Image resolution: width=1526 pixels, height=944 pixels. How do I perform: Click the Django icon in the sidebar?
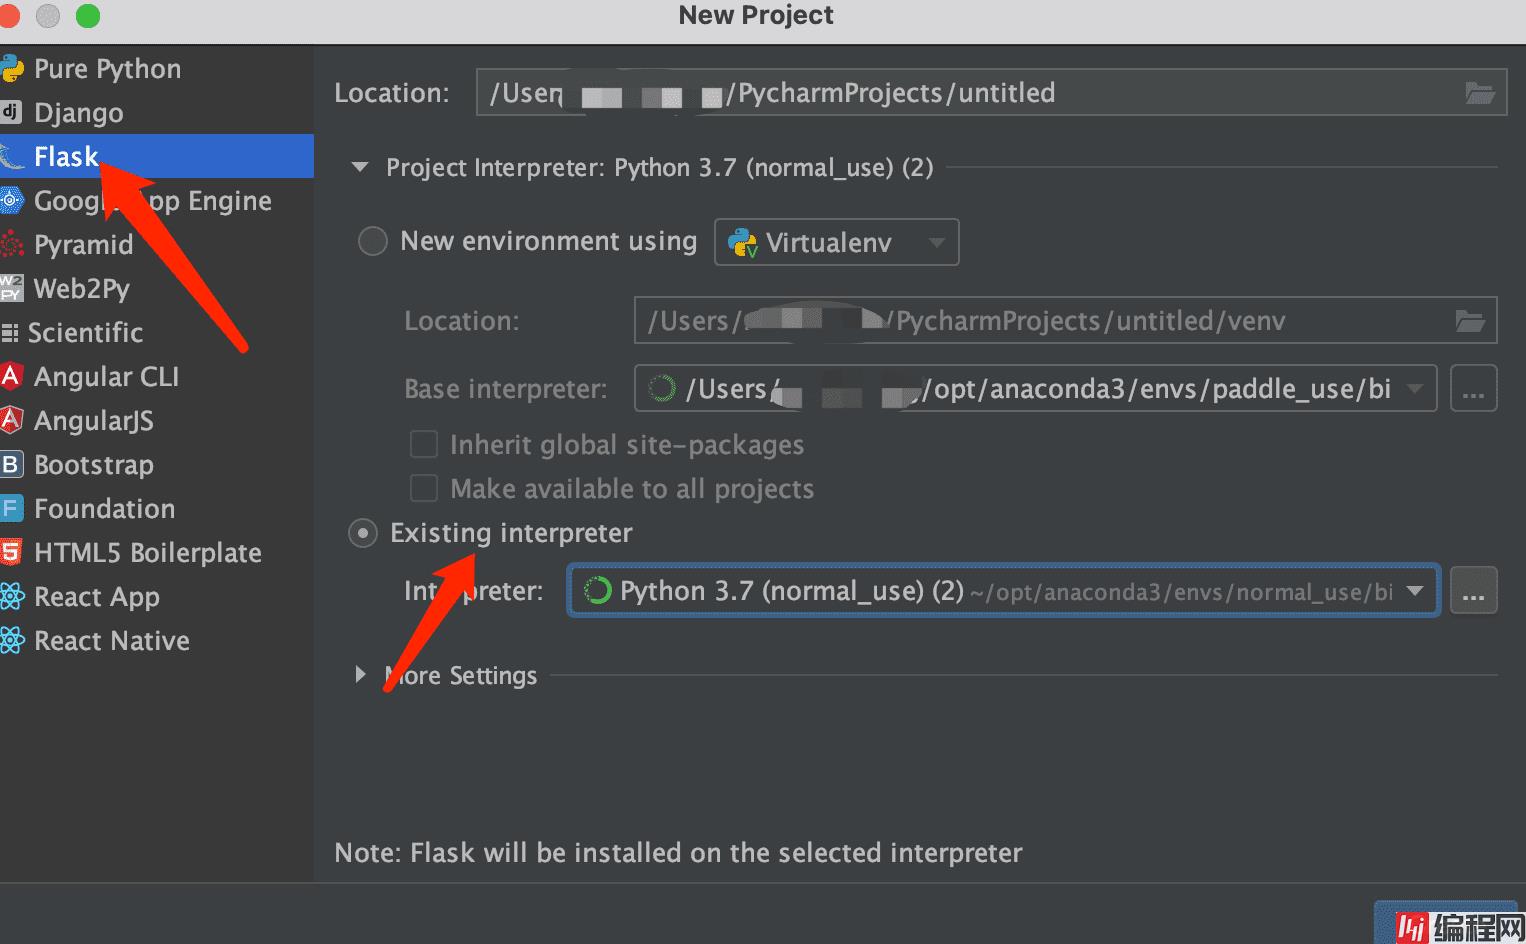pyautogui.click(x=11, y=112)
